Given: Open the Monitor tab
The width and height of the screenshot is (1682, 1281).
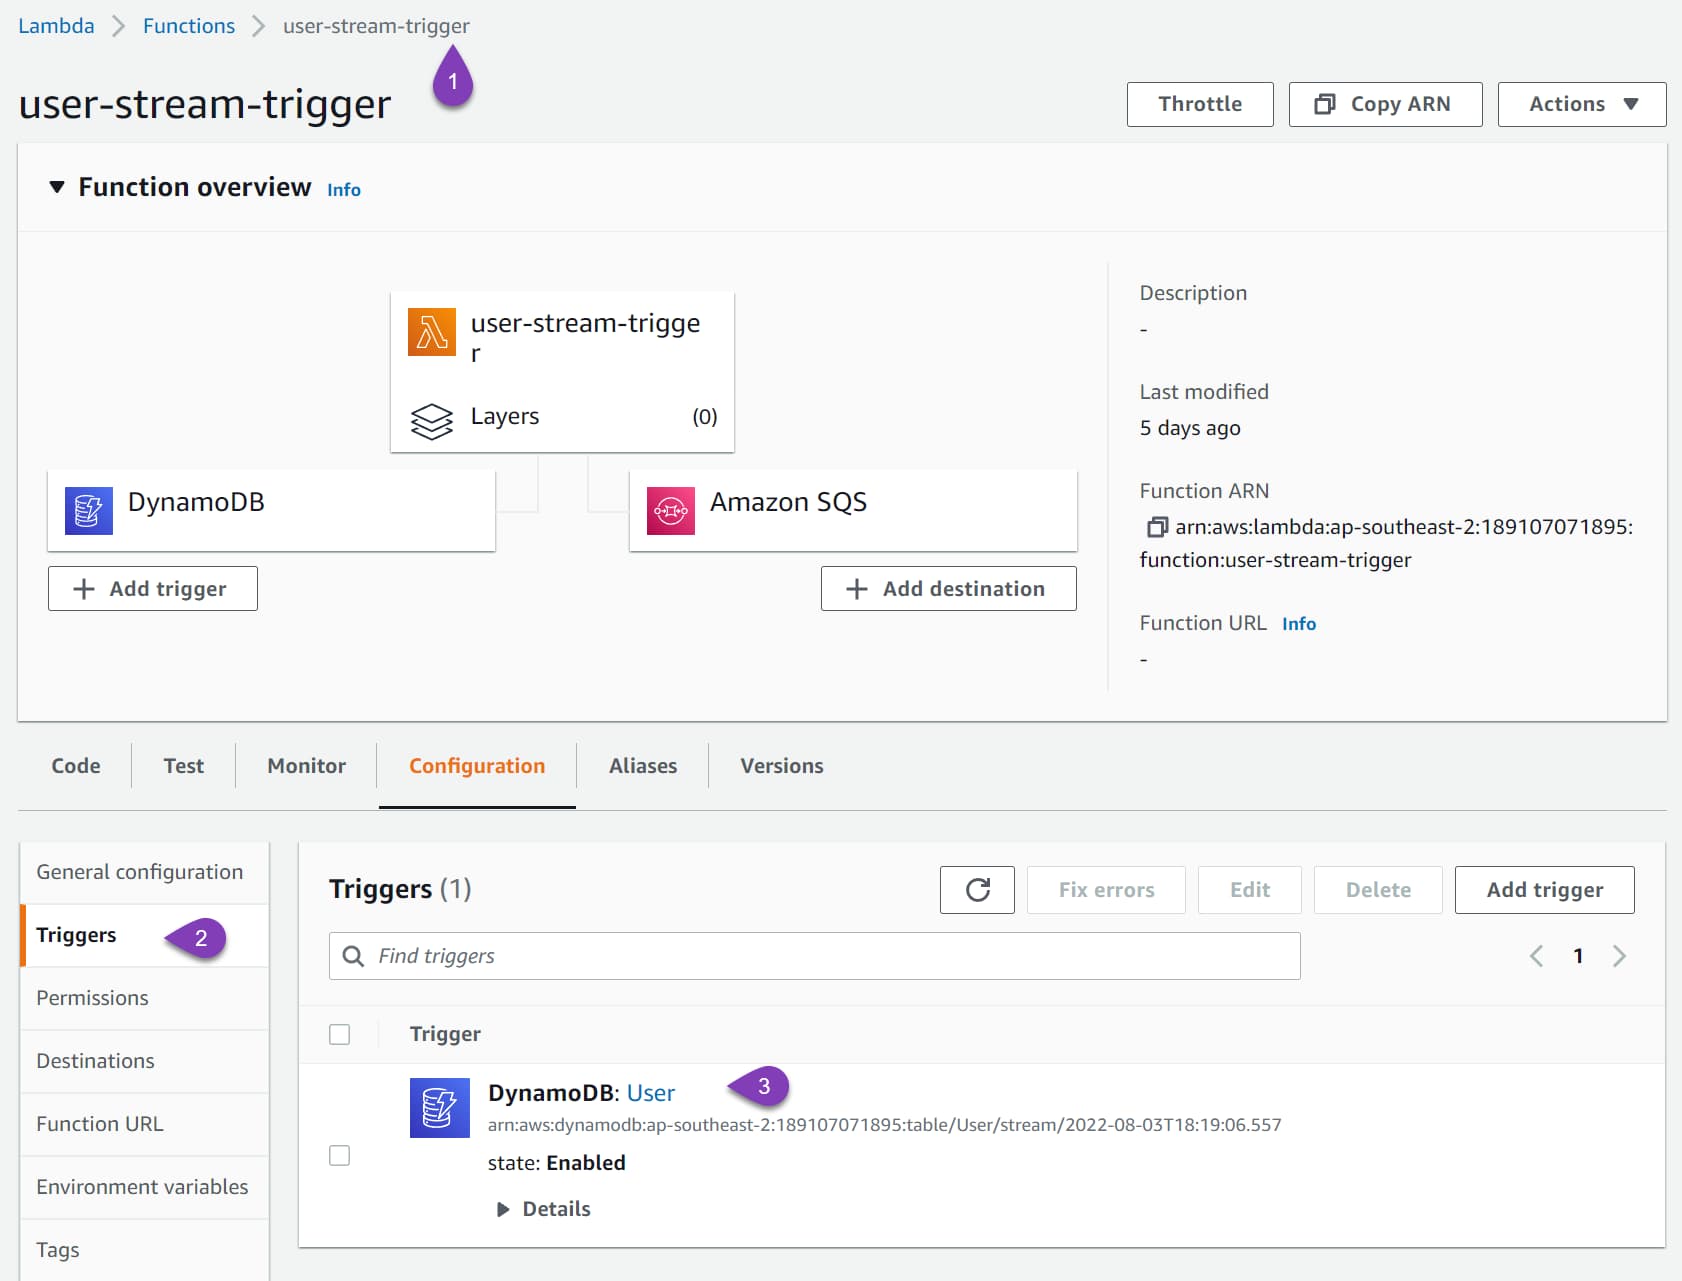Looking at the screenshot, I should point(307,766).
